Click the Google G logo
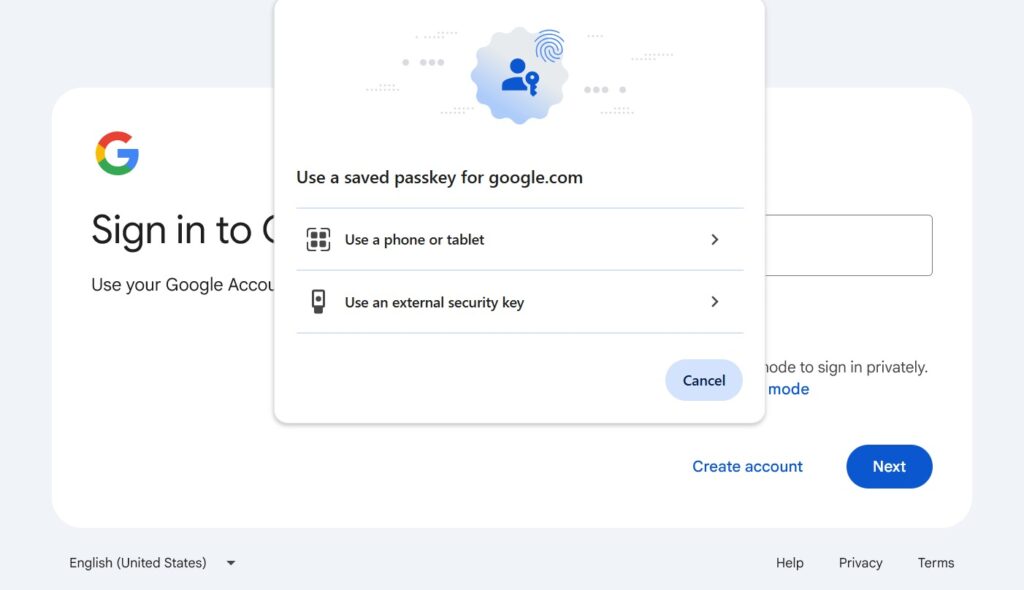The image size is (1024, 590). 117,154
